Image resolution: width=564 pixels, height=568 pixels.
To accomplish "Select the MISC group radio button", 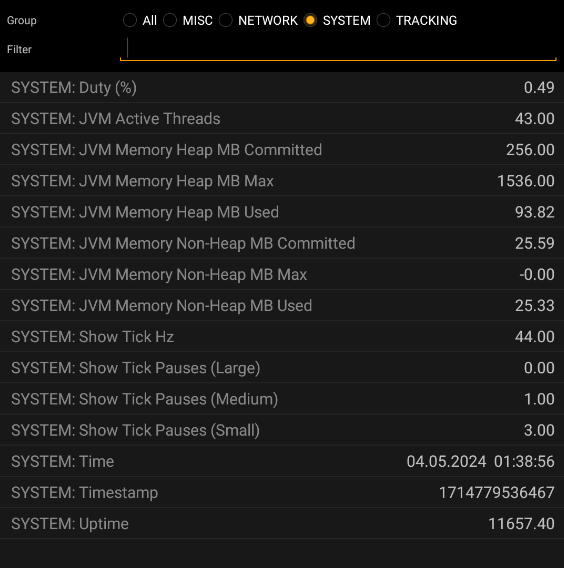I will 170,20.
